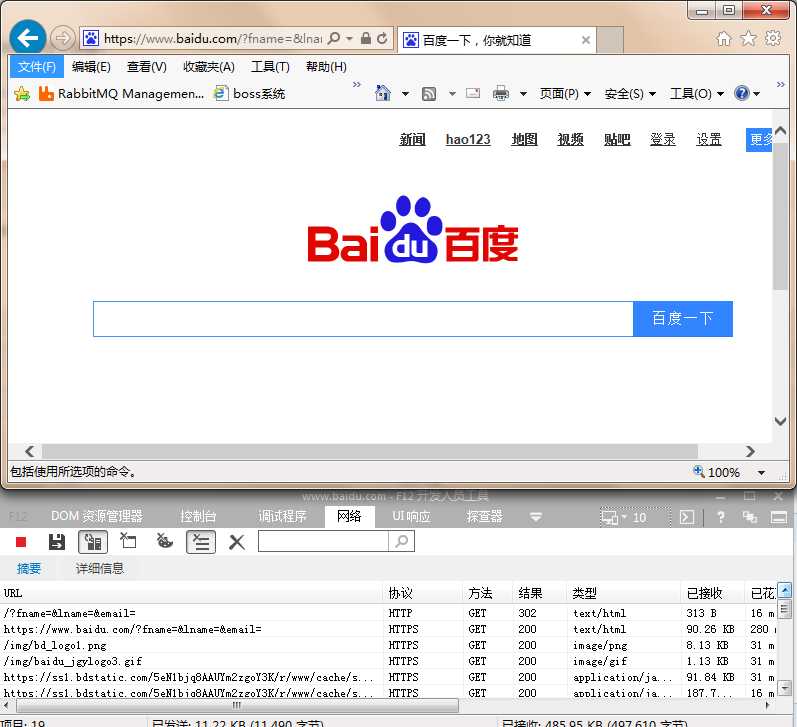Click the security lock icon in address bar
Screen dimensions: 797x727
pyautogui.click(x=365, y=38)
